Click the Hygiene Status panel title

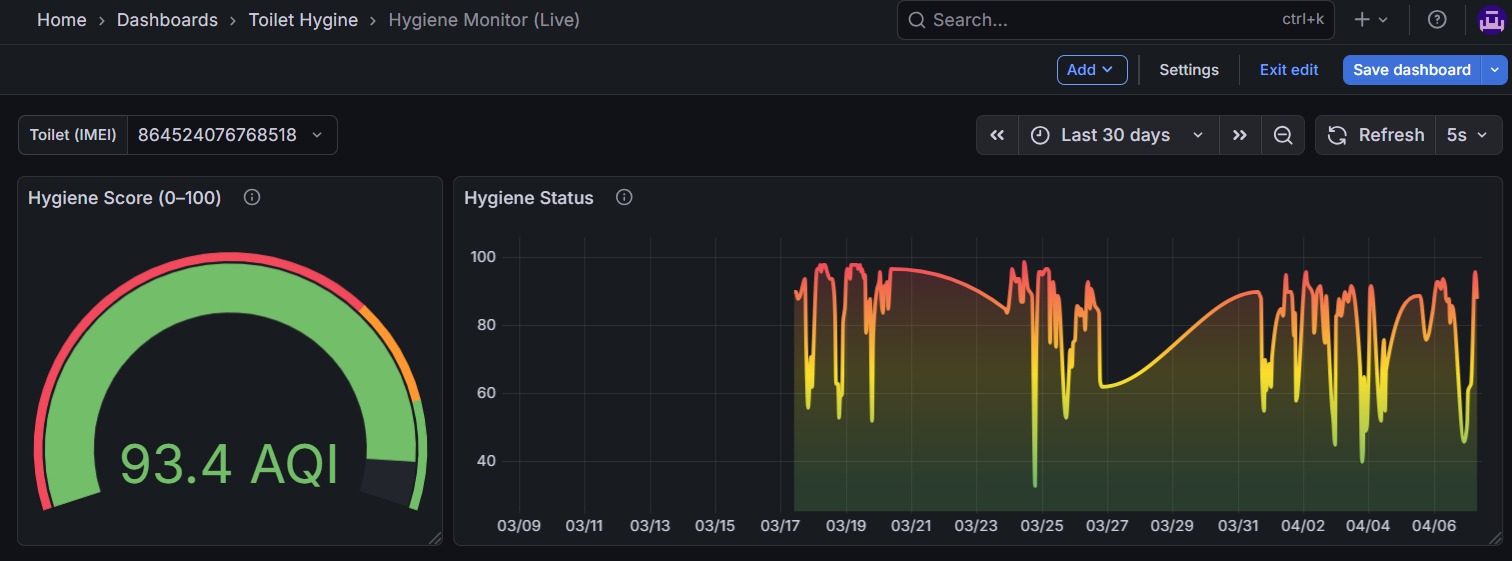(x=529, y=198)
